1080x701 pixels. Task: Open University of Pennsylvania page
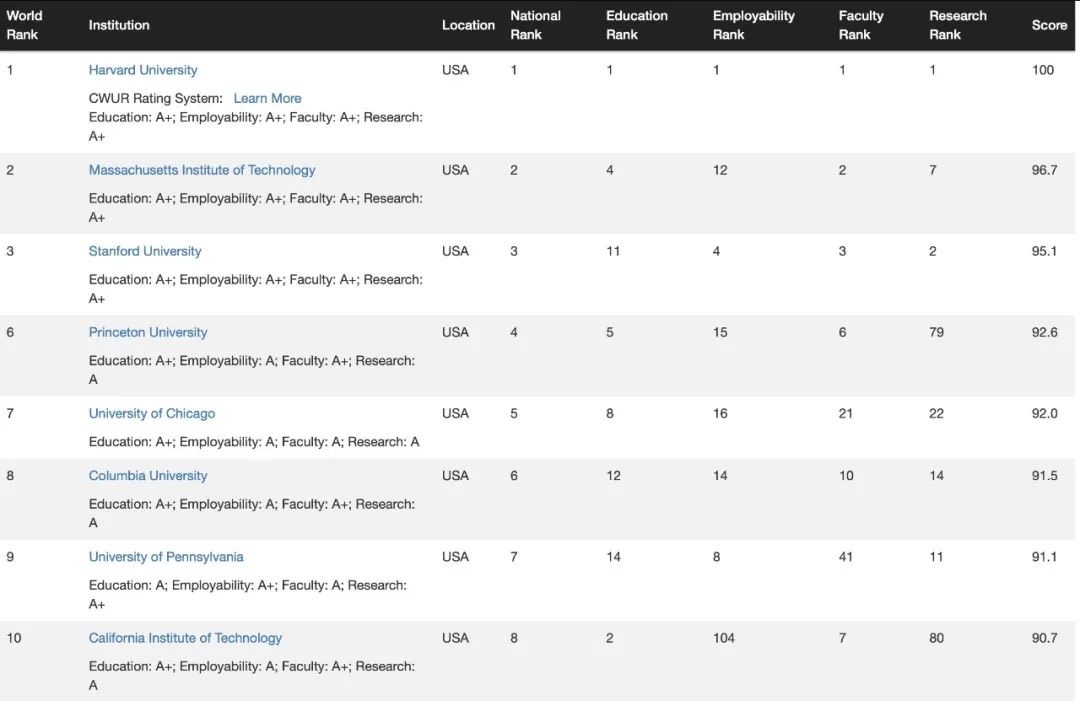pos(166,557)
